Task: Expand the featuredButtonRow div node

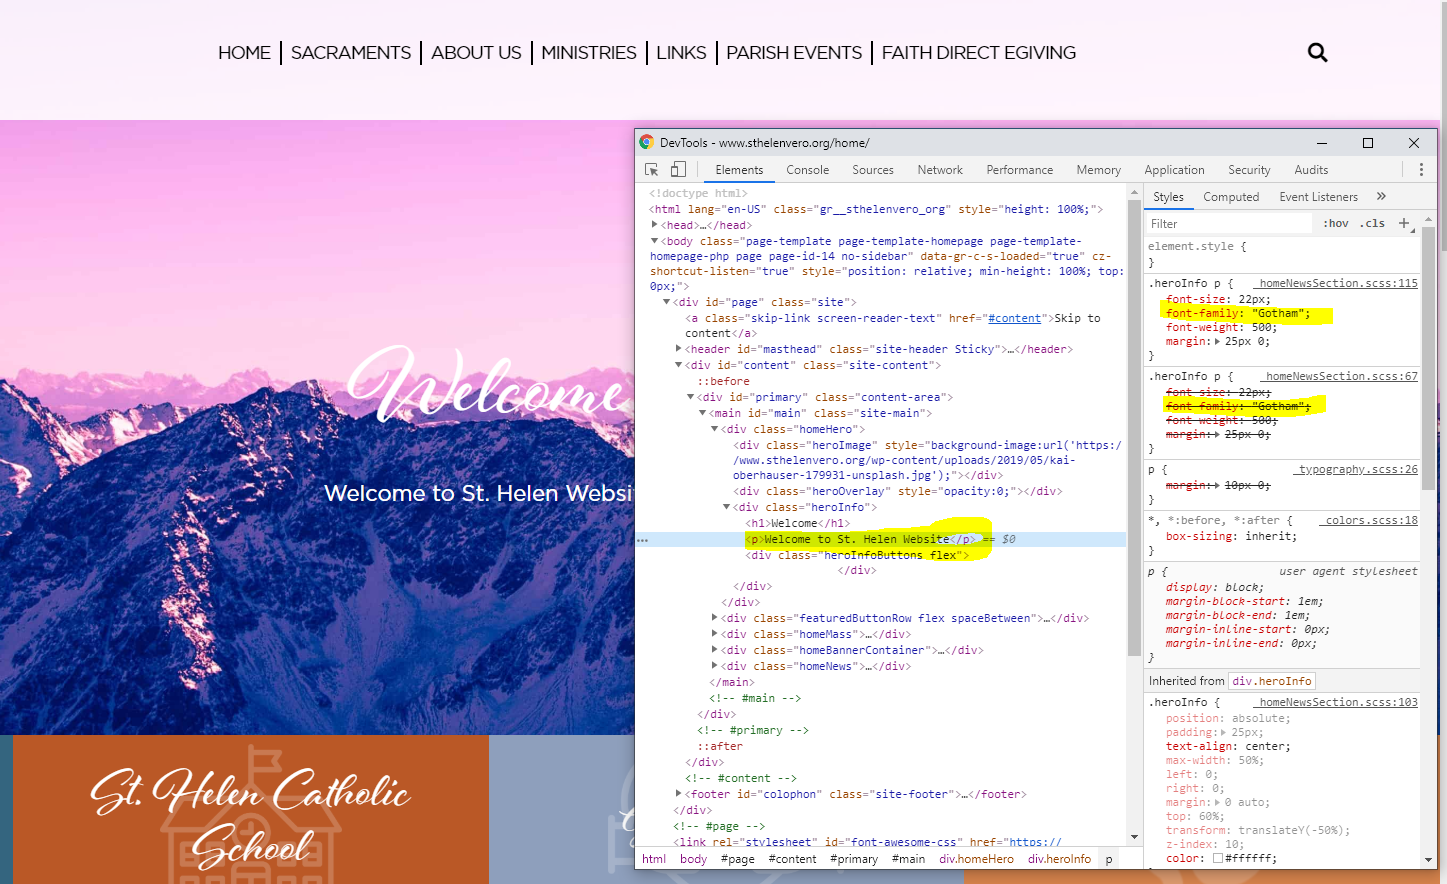Action: coord(715,618)
